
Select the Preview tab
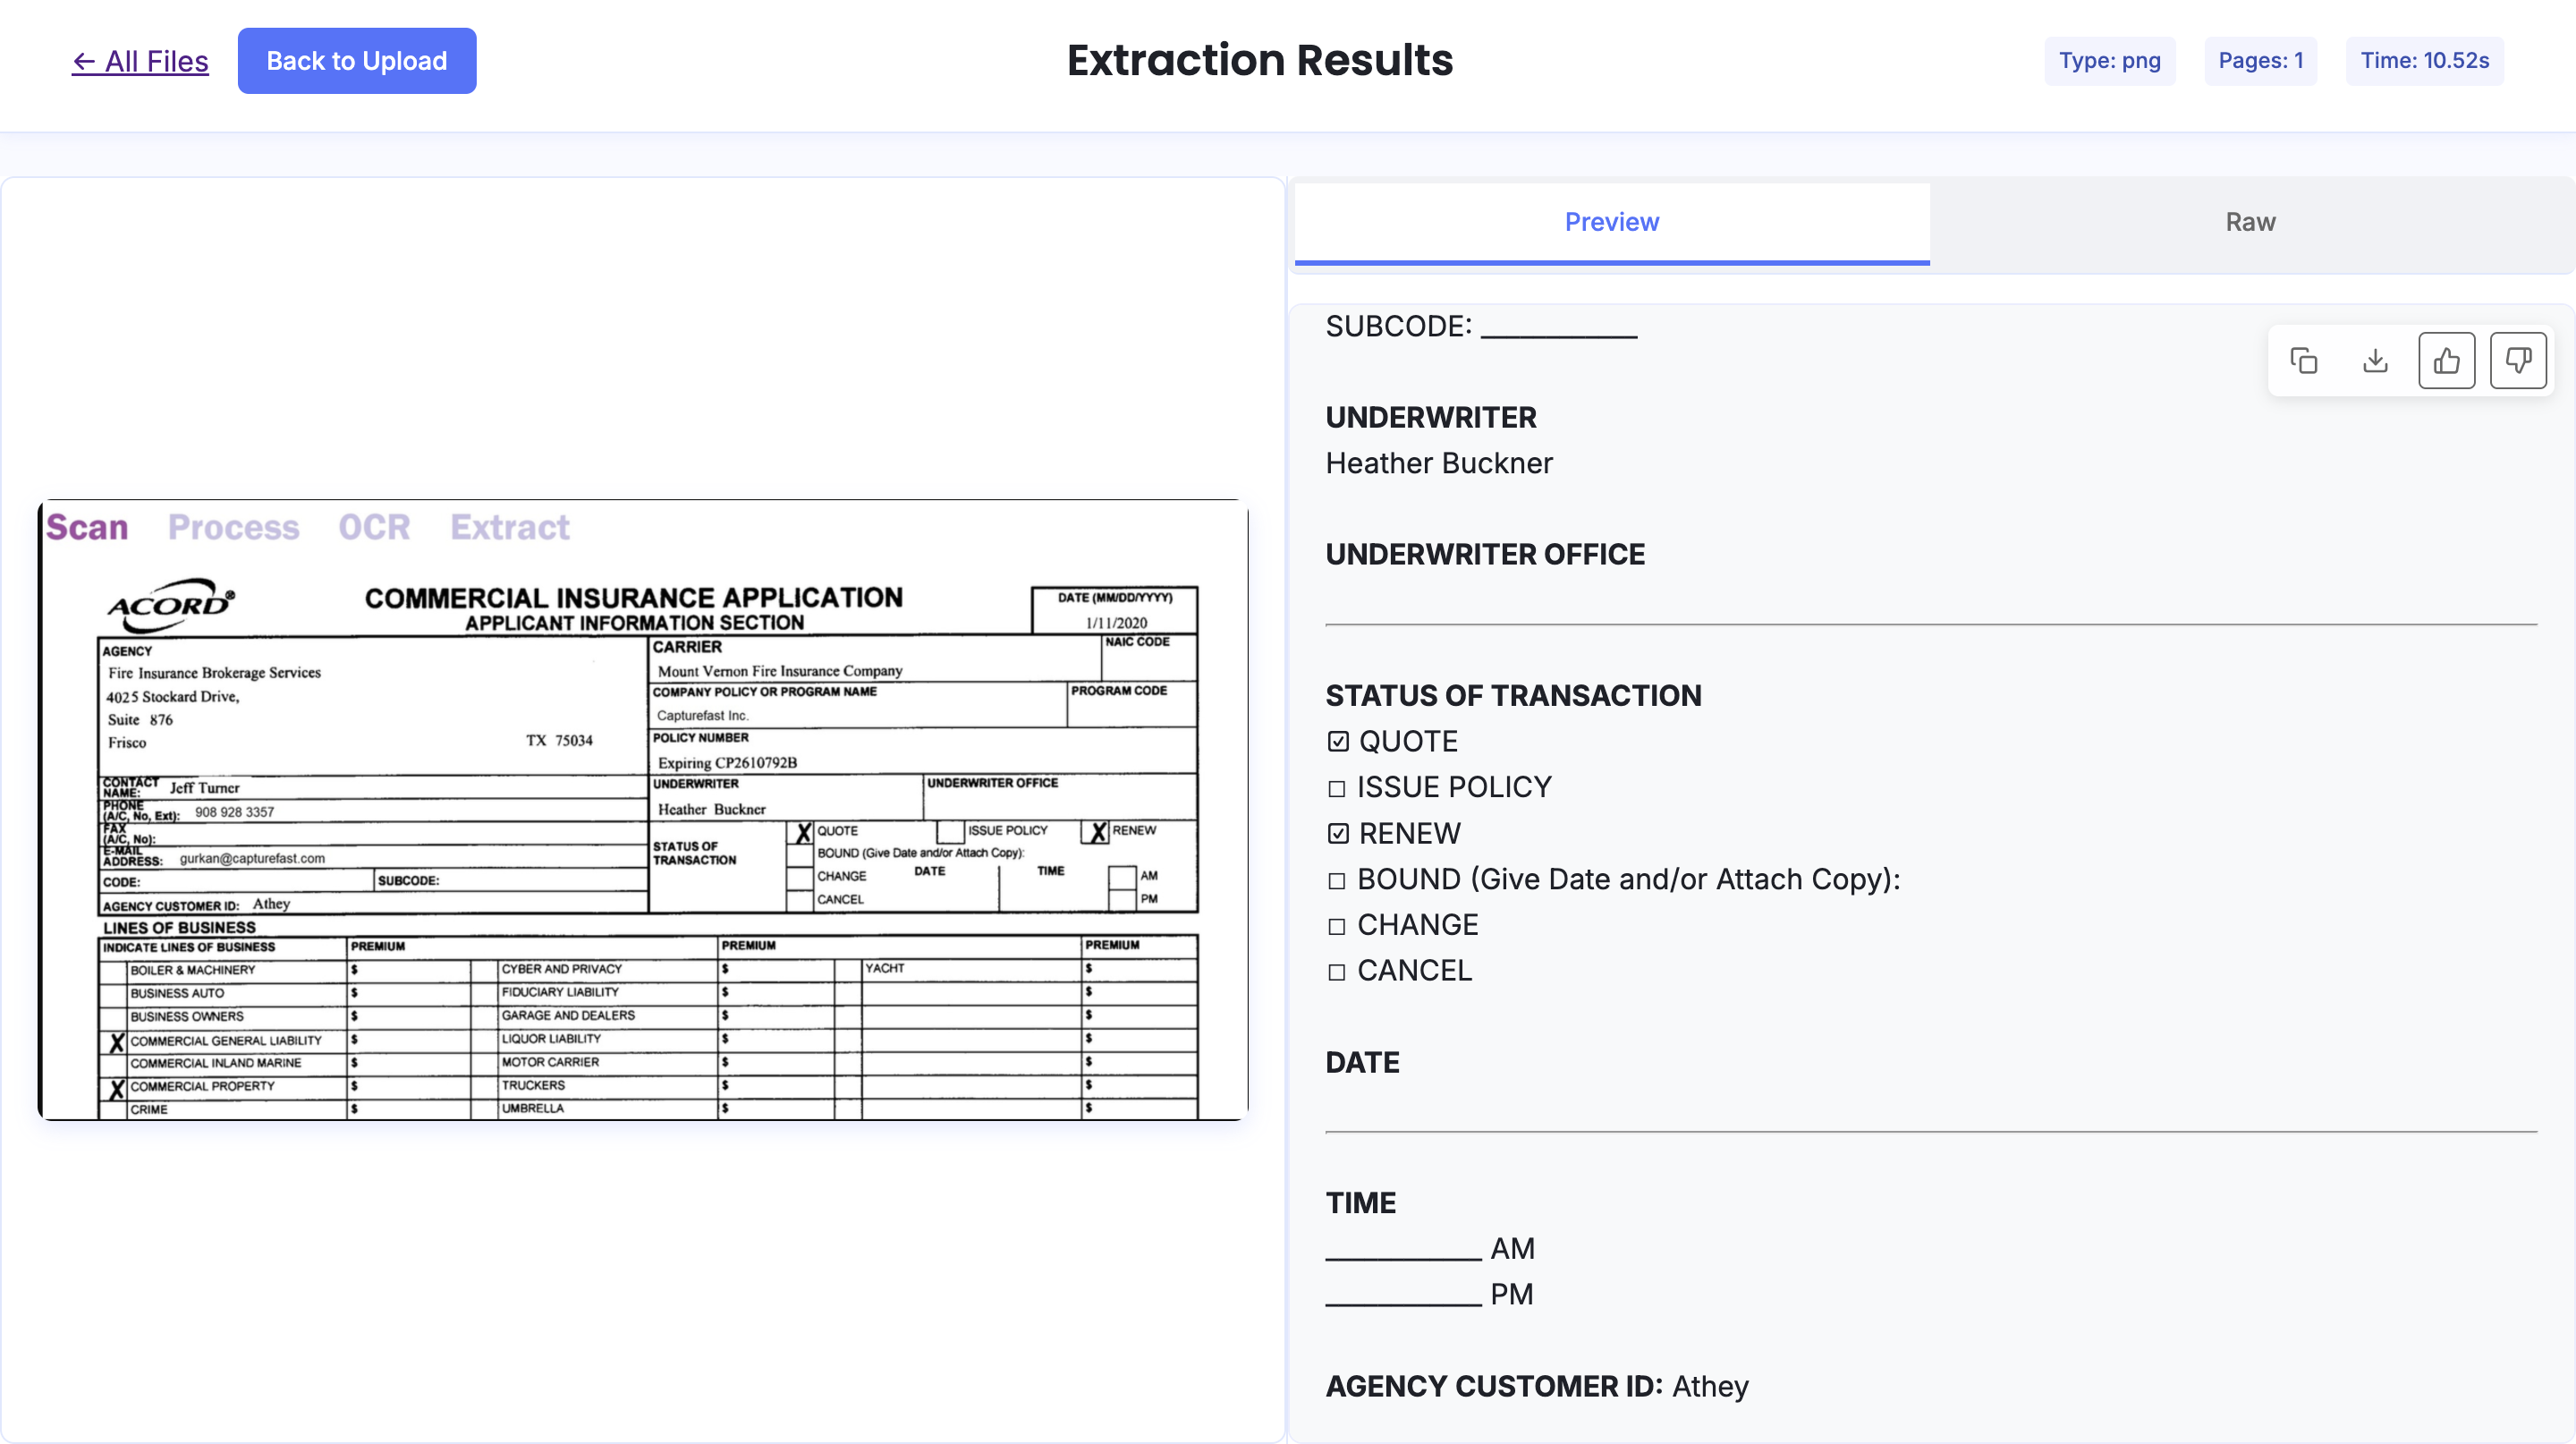coord(1611,222)
